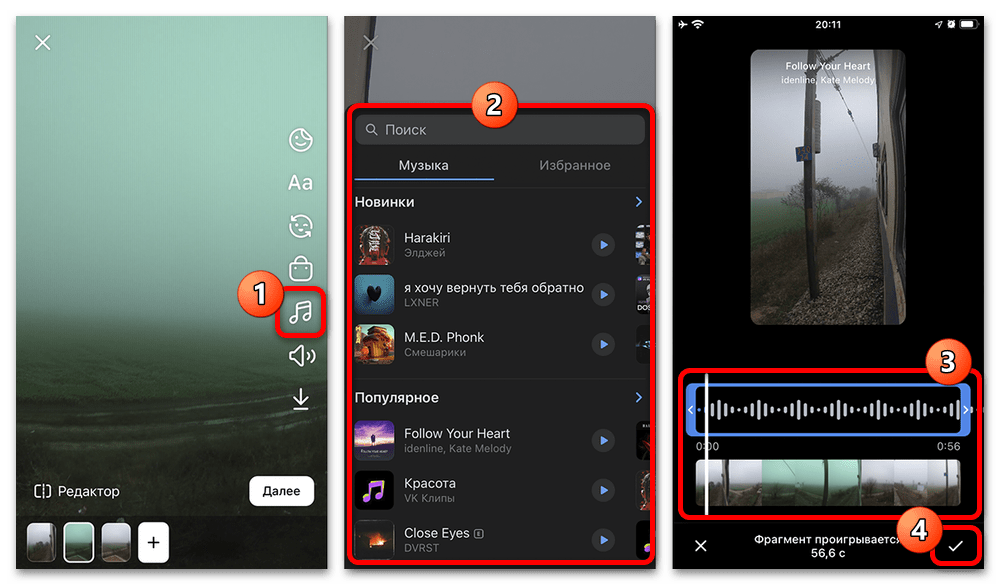Select the third story thumbnail
Viewport: 1000px width, 585px height.
coord(116,542)
